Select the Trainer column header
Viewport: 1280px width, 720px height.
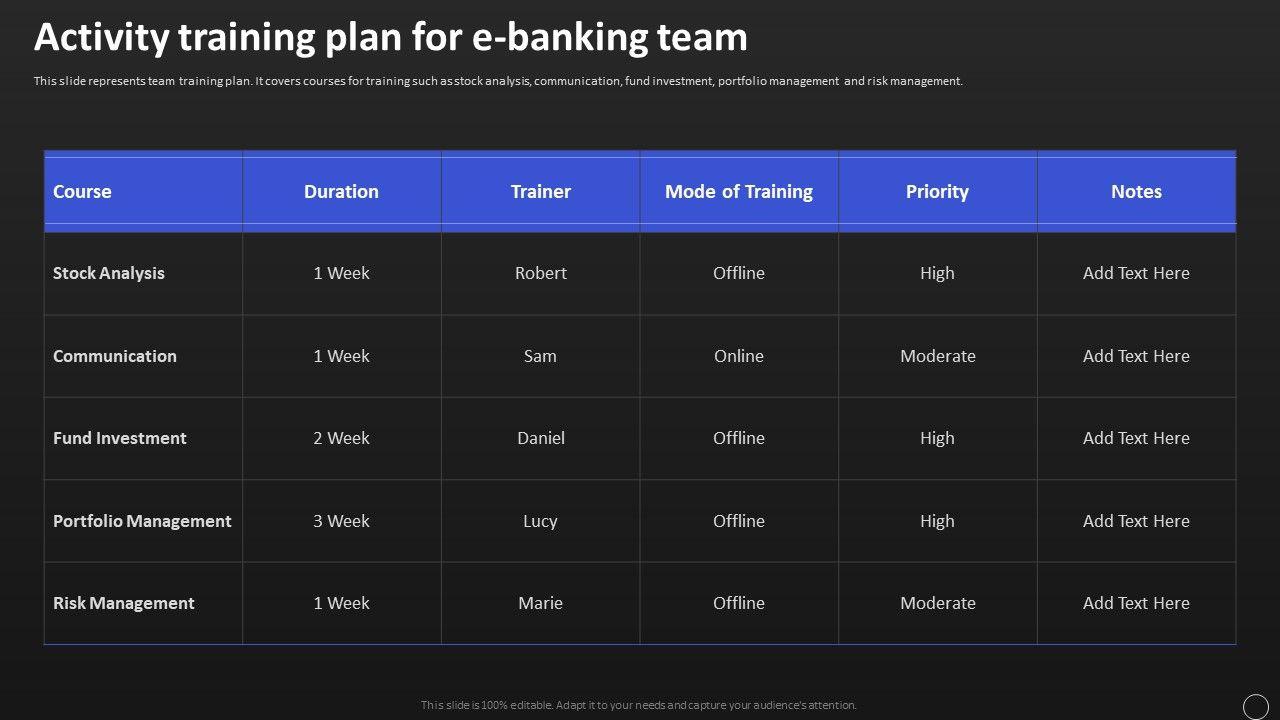[x=540, y=191]
